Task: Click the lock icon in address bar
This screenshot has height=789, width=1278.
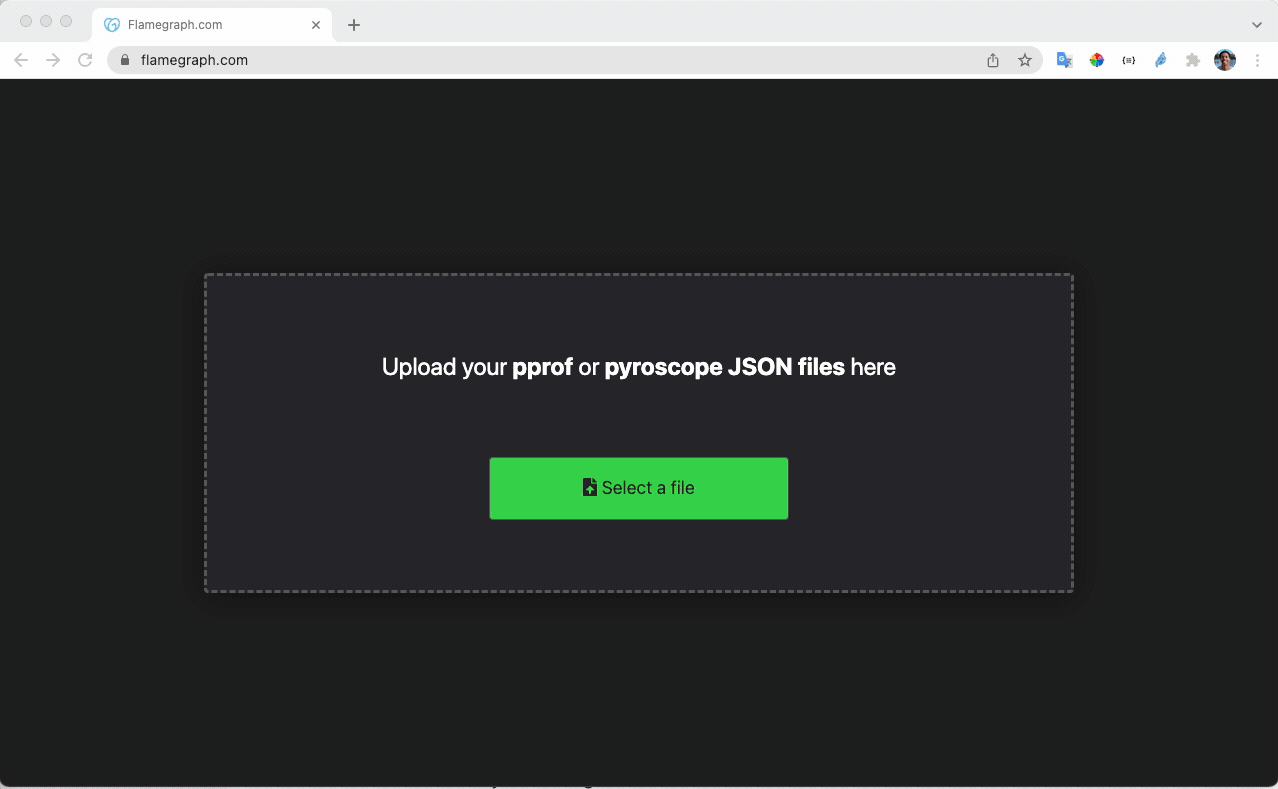Action: click(x=125, y=60)
